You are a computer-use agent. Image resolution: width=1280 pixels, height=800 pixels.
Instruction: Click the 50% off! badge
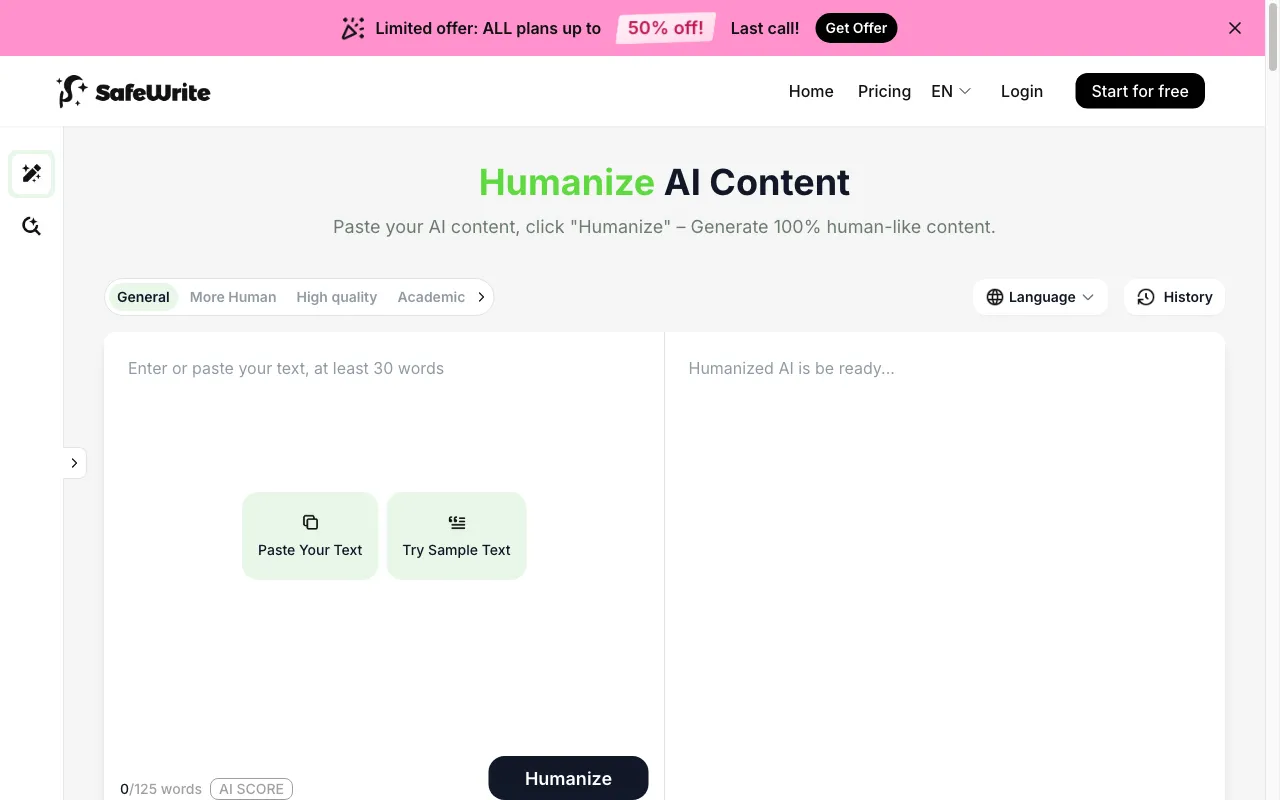point(665,28)
